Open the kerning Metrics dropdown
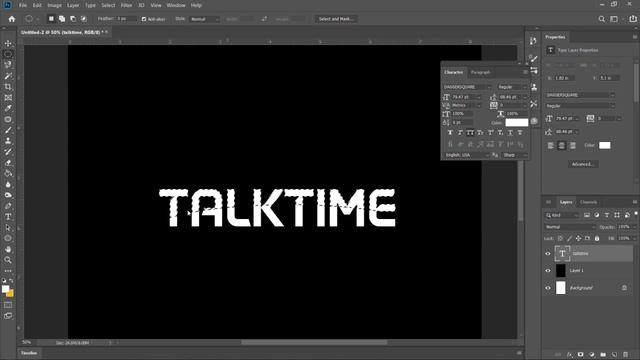Screen dimensions: 640x360 click(x=466, y=105)
